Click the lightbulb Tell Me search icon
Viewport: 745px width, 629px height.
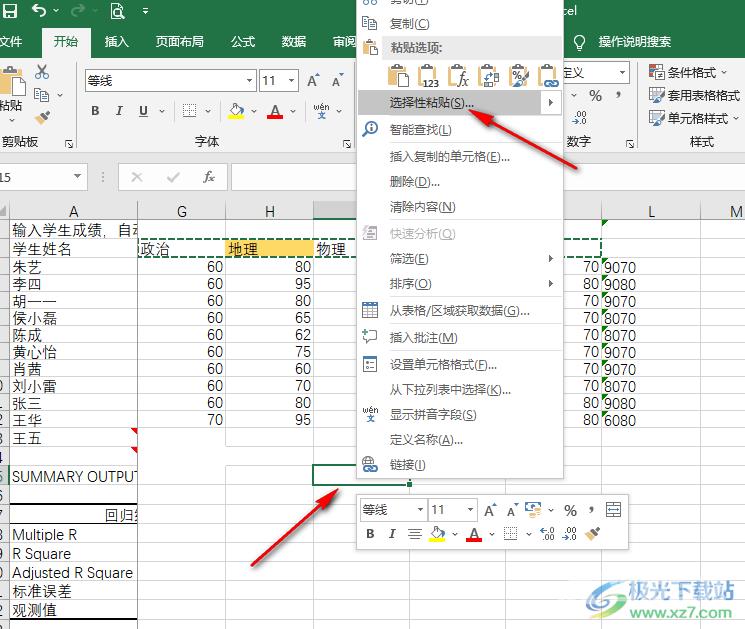(x=579, y=42)
